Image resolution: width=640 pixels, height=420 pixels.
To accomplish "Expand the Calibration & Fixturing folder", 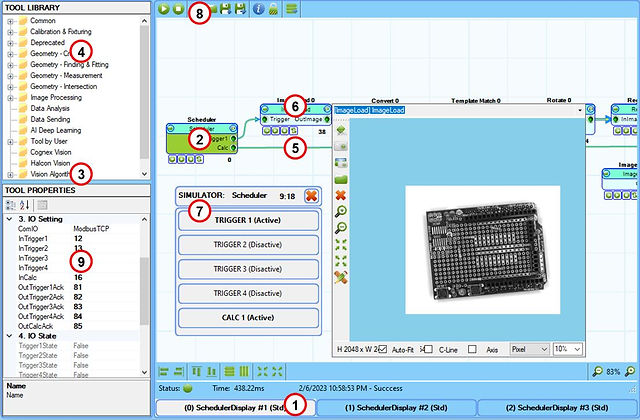I will 11,32.
